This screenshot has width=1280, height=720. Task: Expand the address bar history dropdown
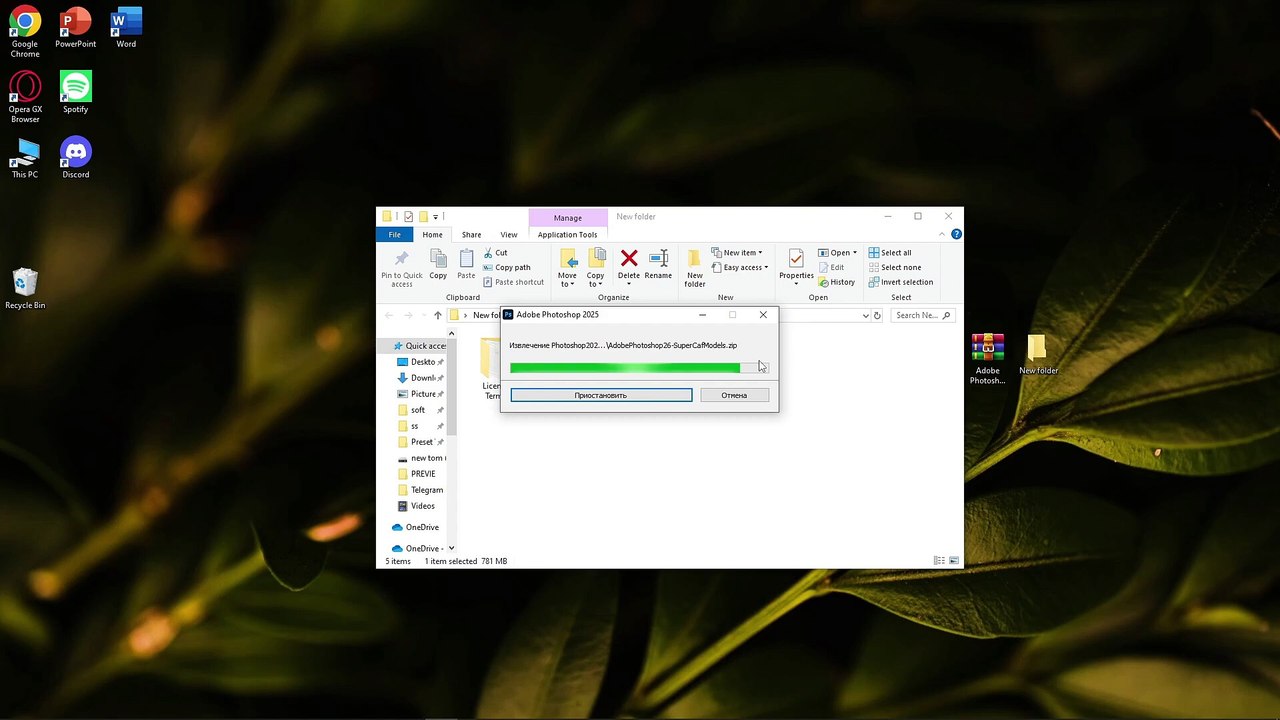(865, 315)
